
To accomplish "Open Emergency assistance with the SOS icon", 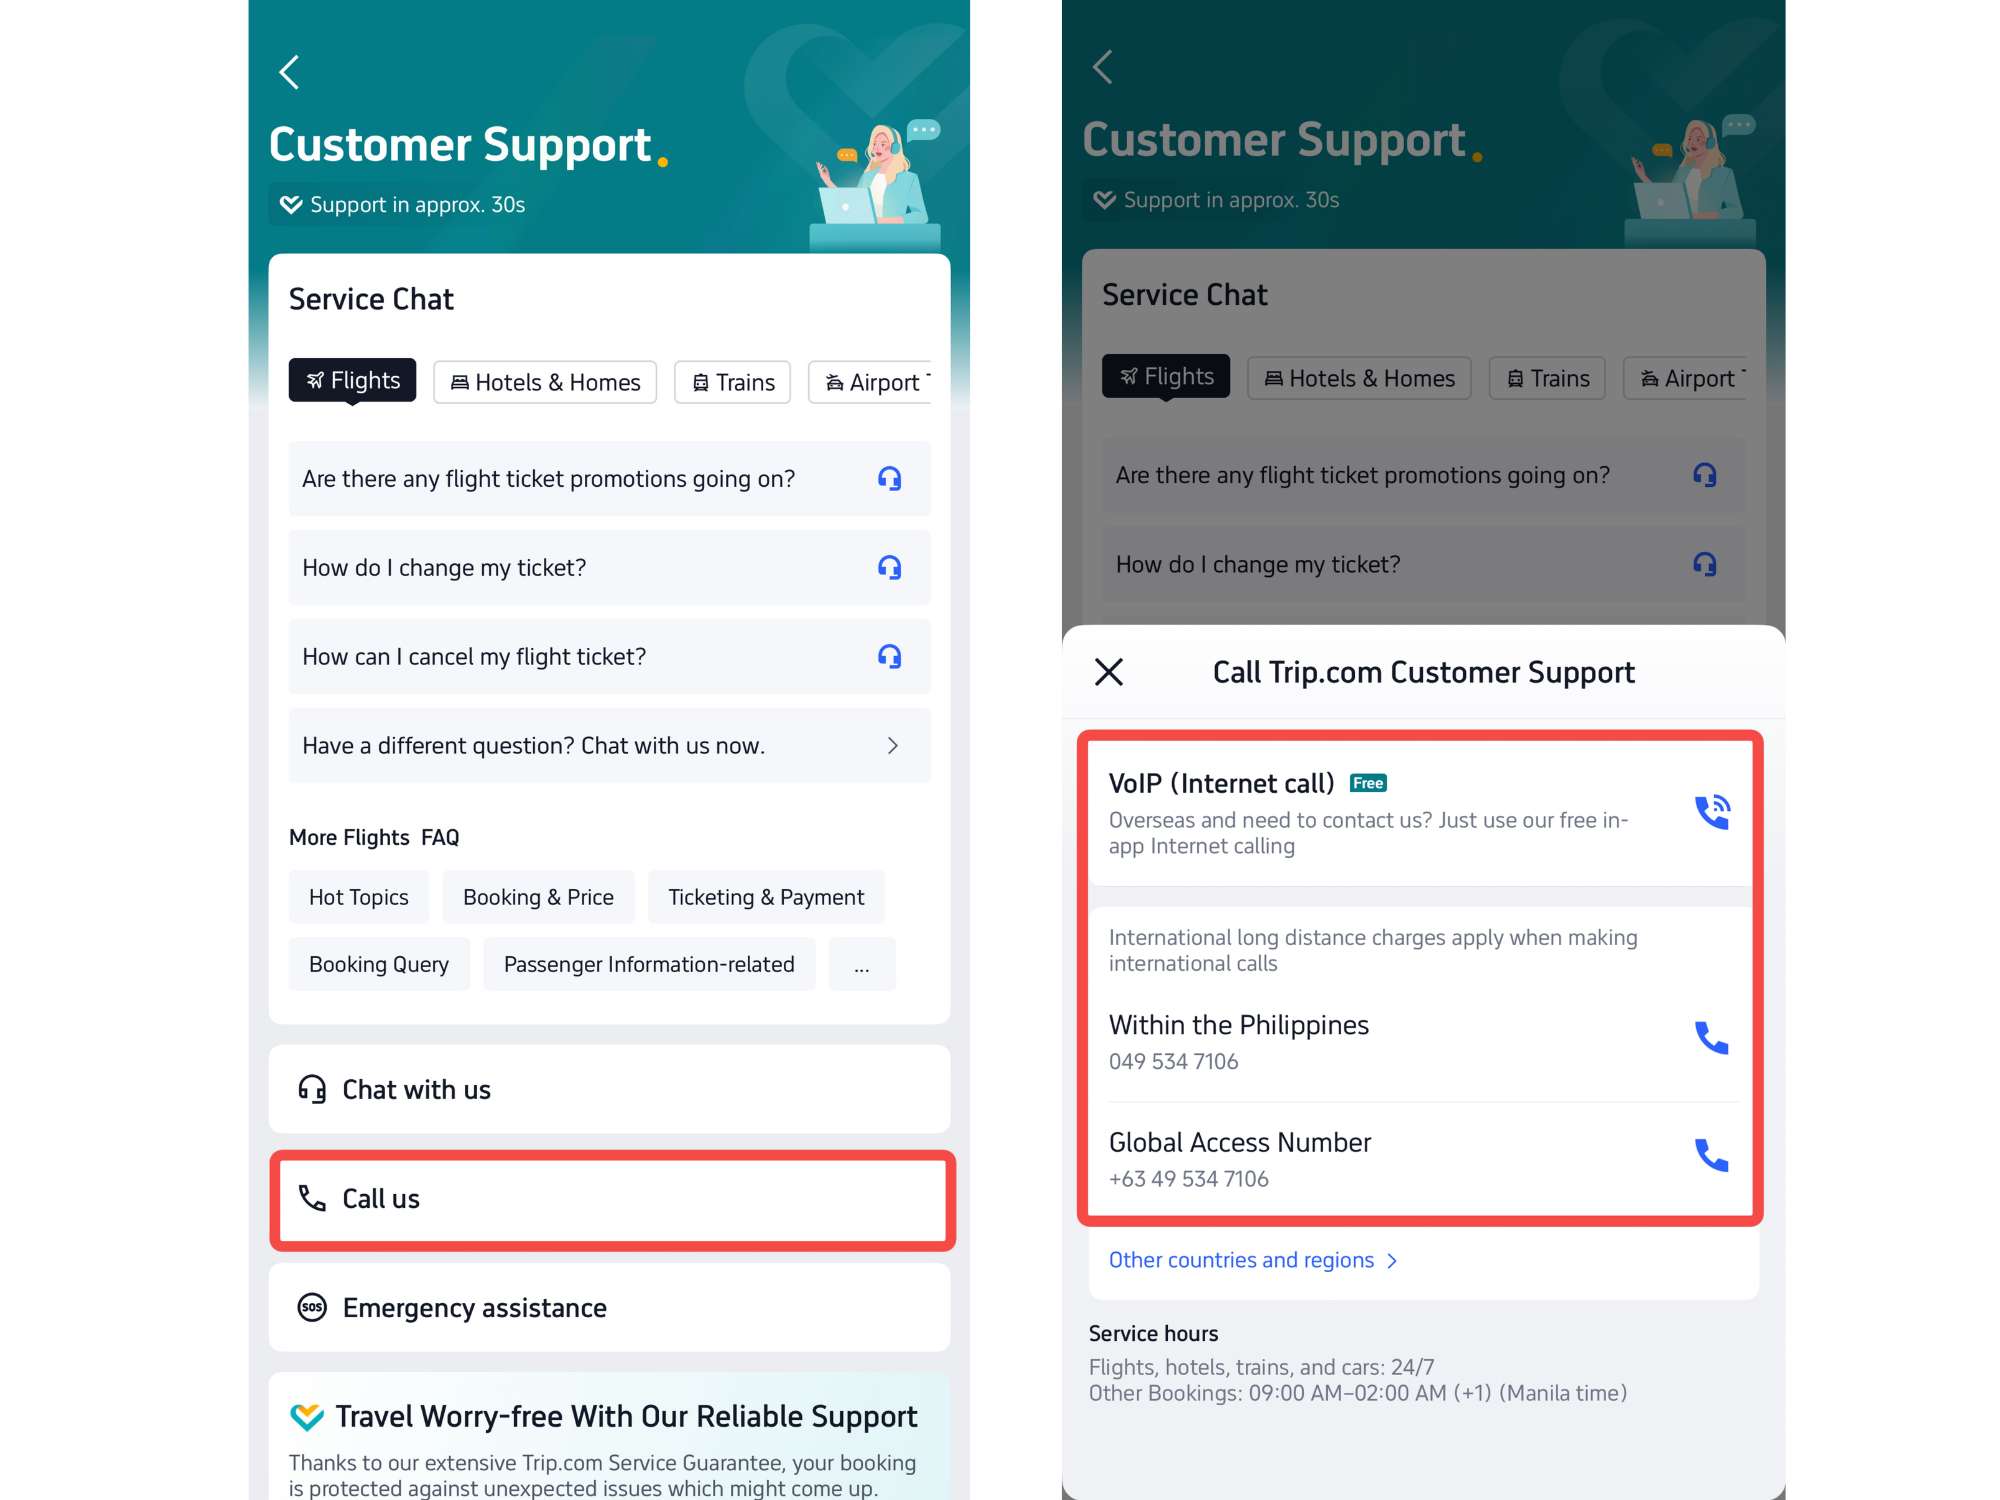I will (x=609, y=1308).
